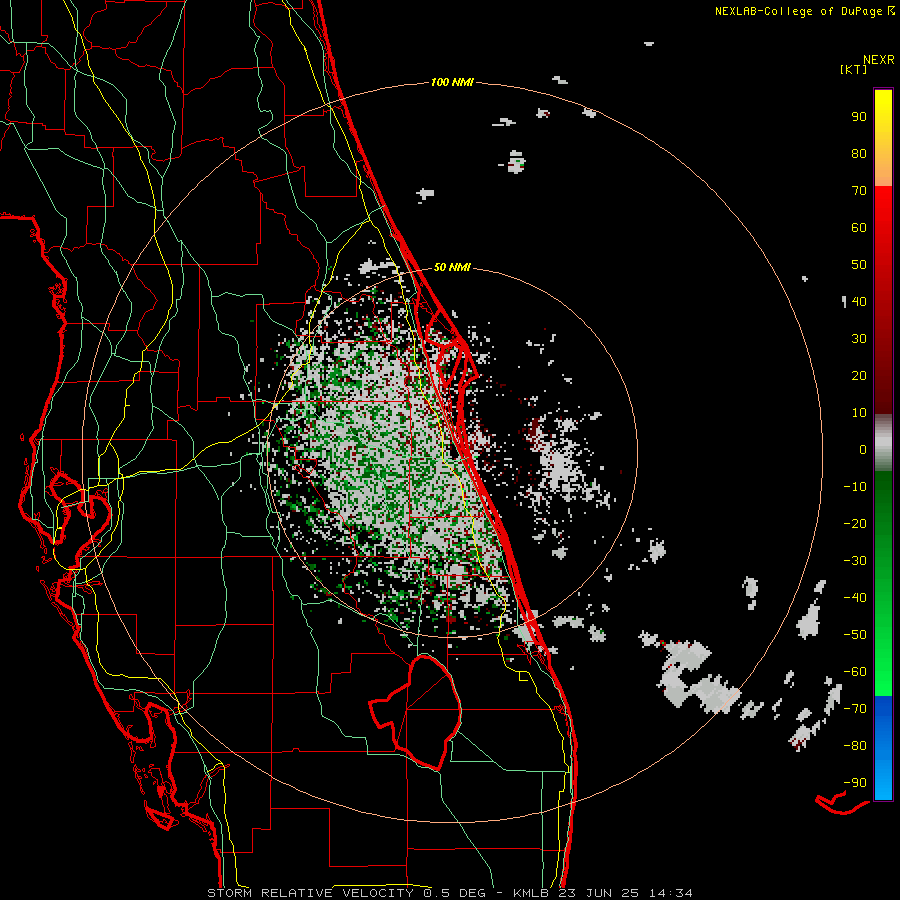This screenshot has width=900, height=900.
Task: Click the 50 NMI range ring label
Action: point(452,267)
